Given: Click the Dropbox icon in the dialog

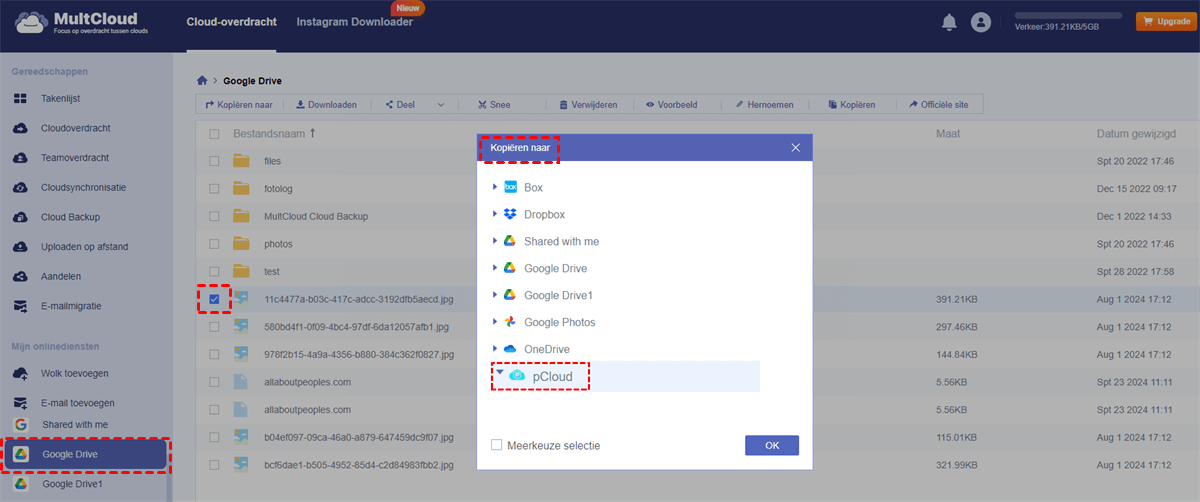Looking at the screenshot, I should click(x=510, y=214).
